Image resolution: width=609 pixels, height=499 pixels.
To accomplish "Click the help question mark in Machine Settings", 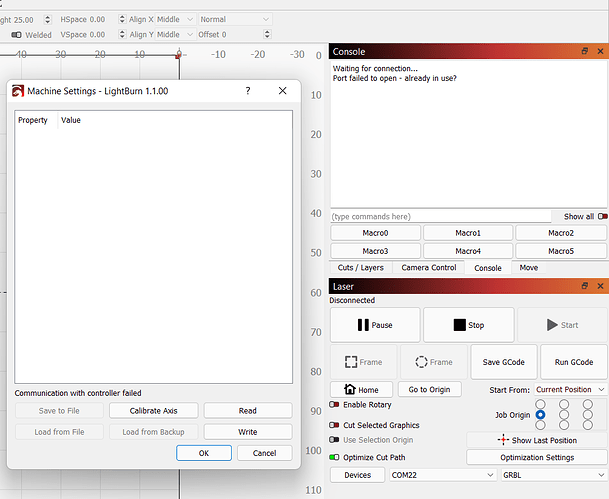I will pyautogui.click(x=248, y=91).
